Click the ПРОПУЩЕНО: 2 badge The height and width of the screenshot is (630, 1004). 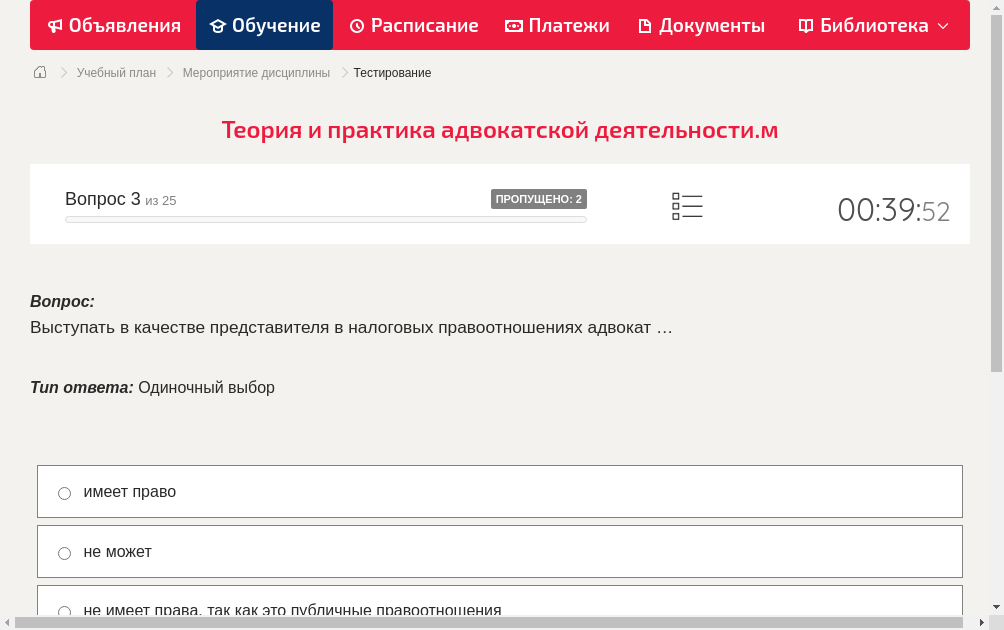(539, 198)
